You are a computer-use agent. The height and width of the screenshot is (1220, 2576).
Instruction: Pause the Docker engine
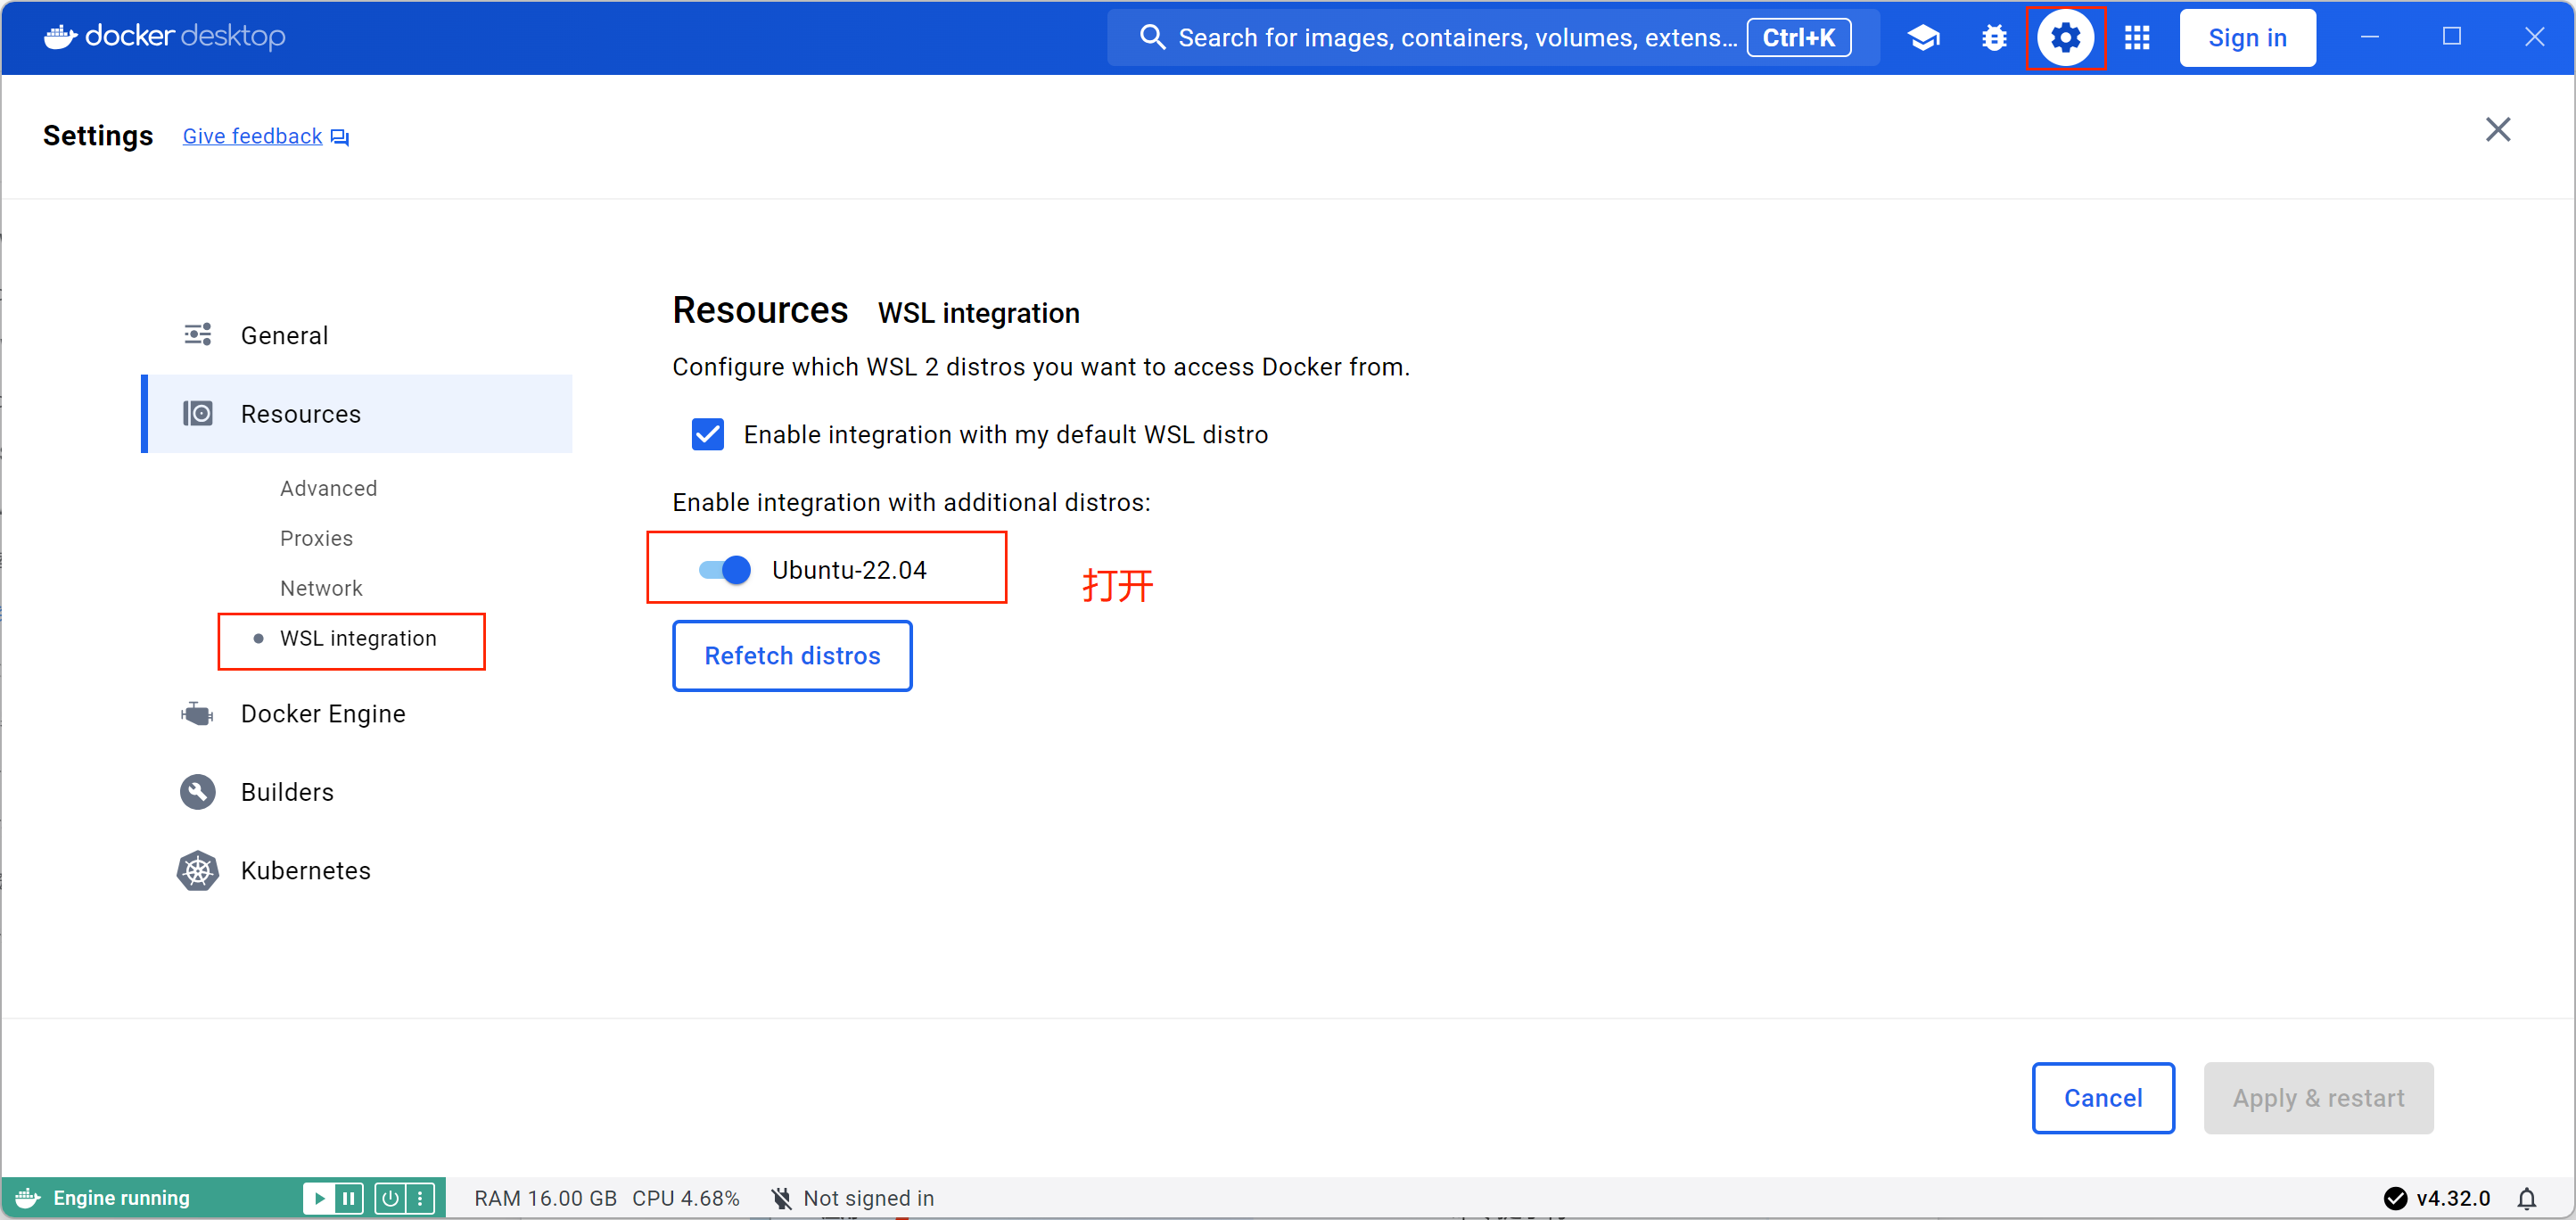[348, 1198]
